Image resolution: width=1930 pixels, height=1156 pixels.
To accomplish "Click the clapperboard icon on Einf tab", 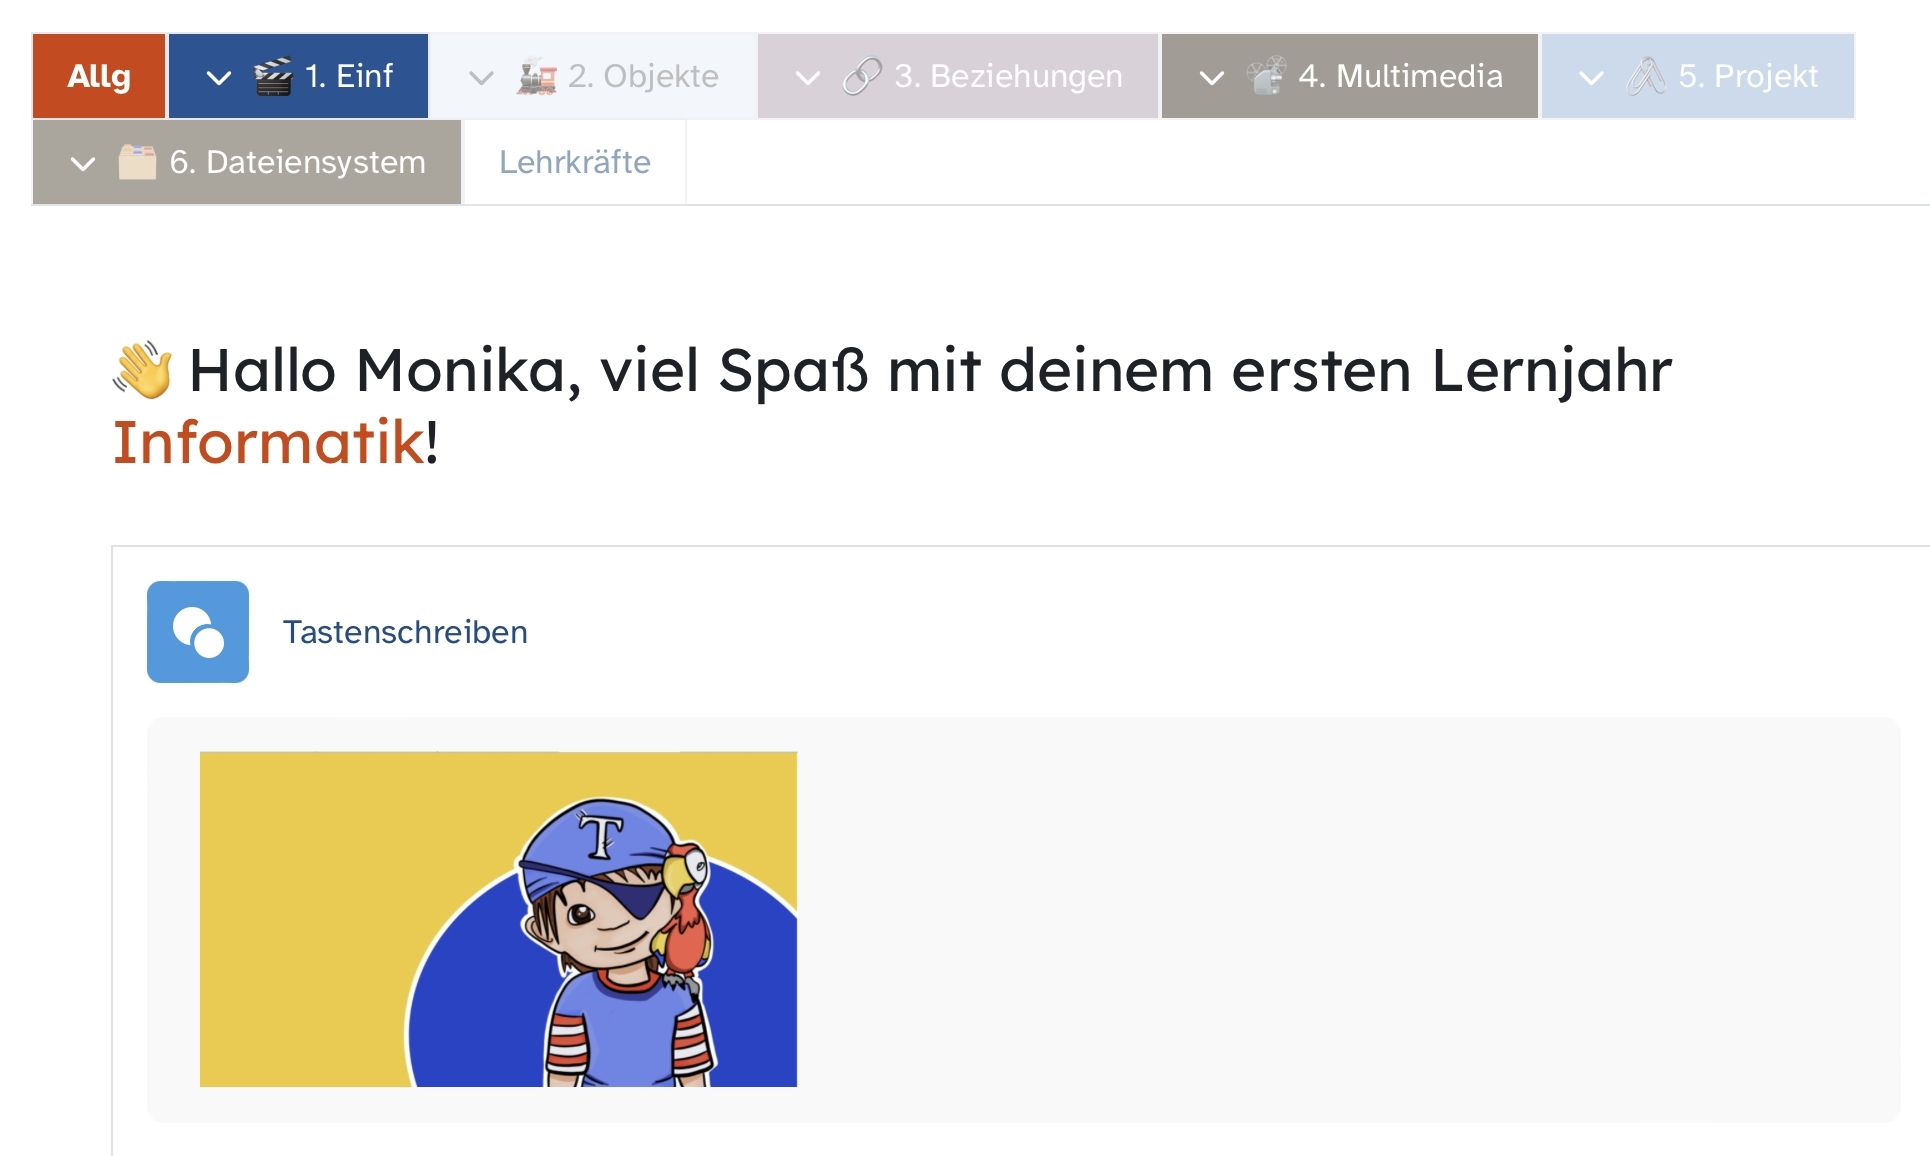I will coord(272,77).
